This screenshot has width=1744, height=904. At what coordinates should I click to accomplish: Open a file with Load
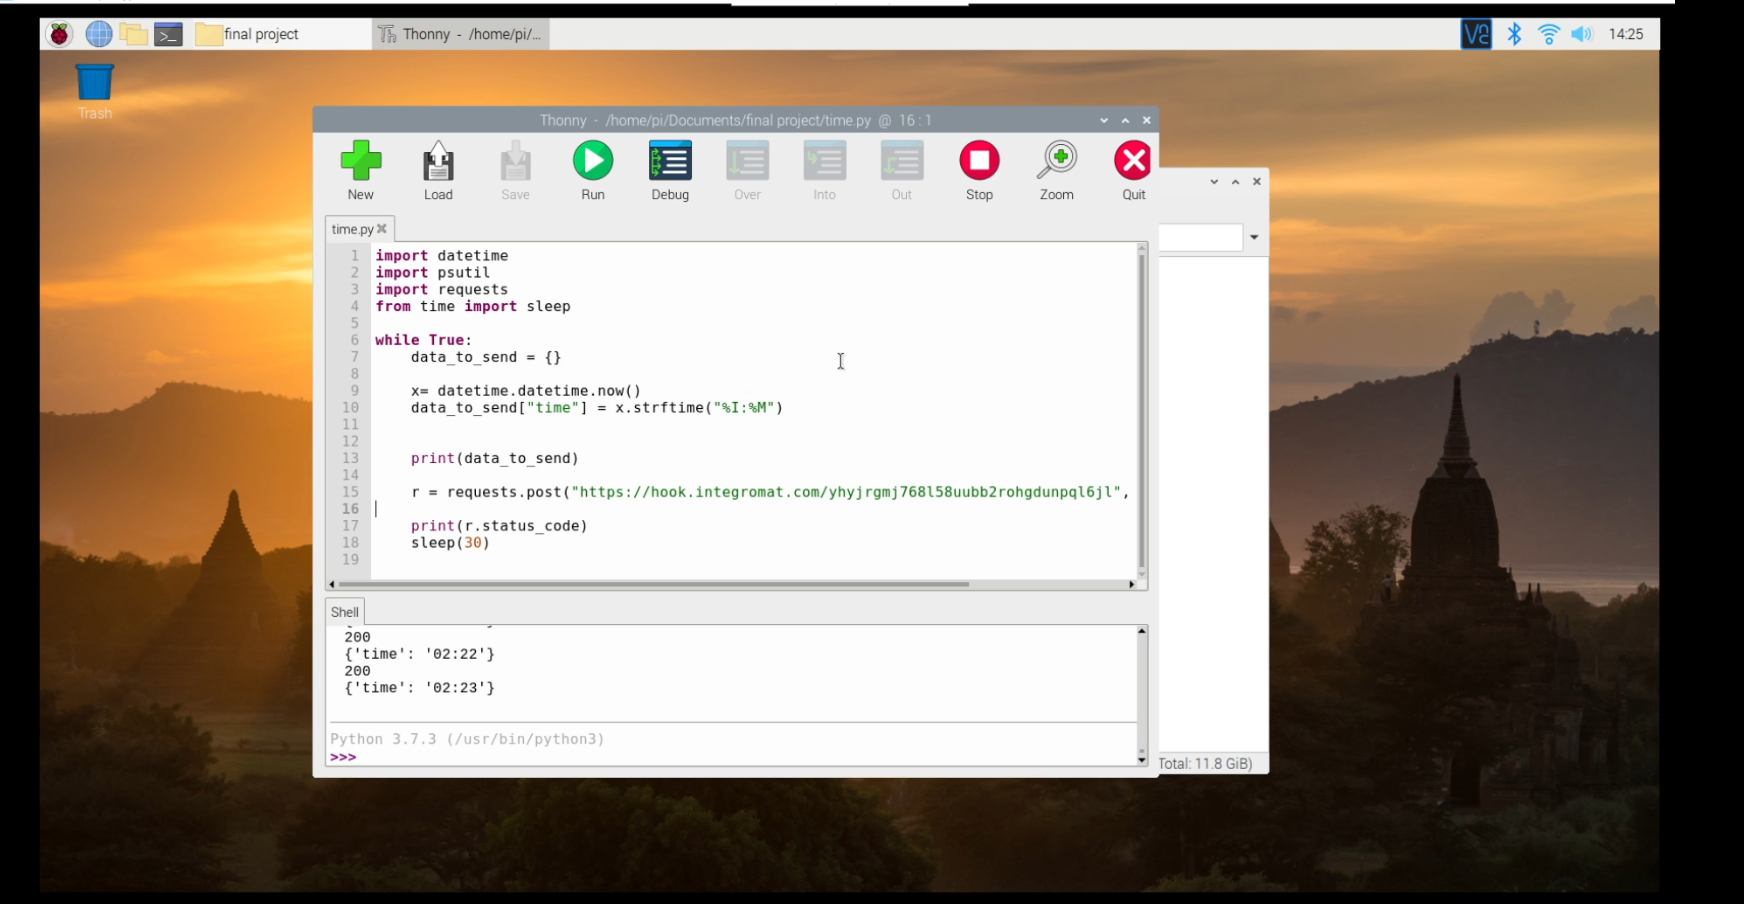coord(438,171)
